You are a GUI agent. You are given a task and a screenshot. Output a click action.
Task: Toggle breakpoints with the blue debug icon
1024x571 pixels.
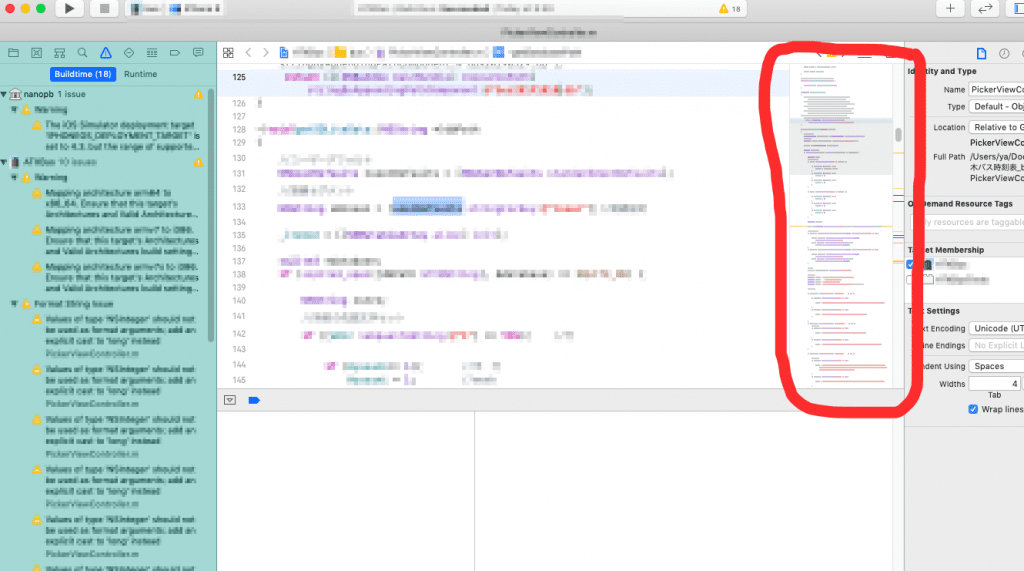(x=254, y=400)
